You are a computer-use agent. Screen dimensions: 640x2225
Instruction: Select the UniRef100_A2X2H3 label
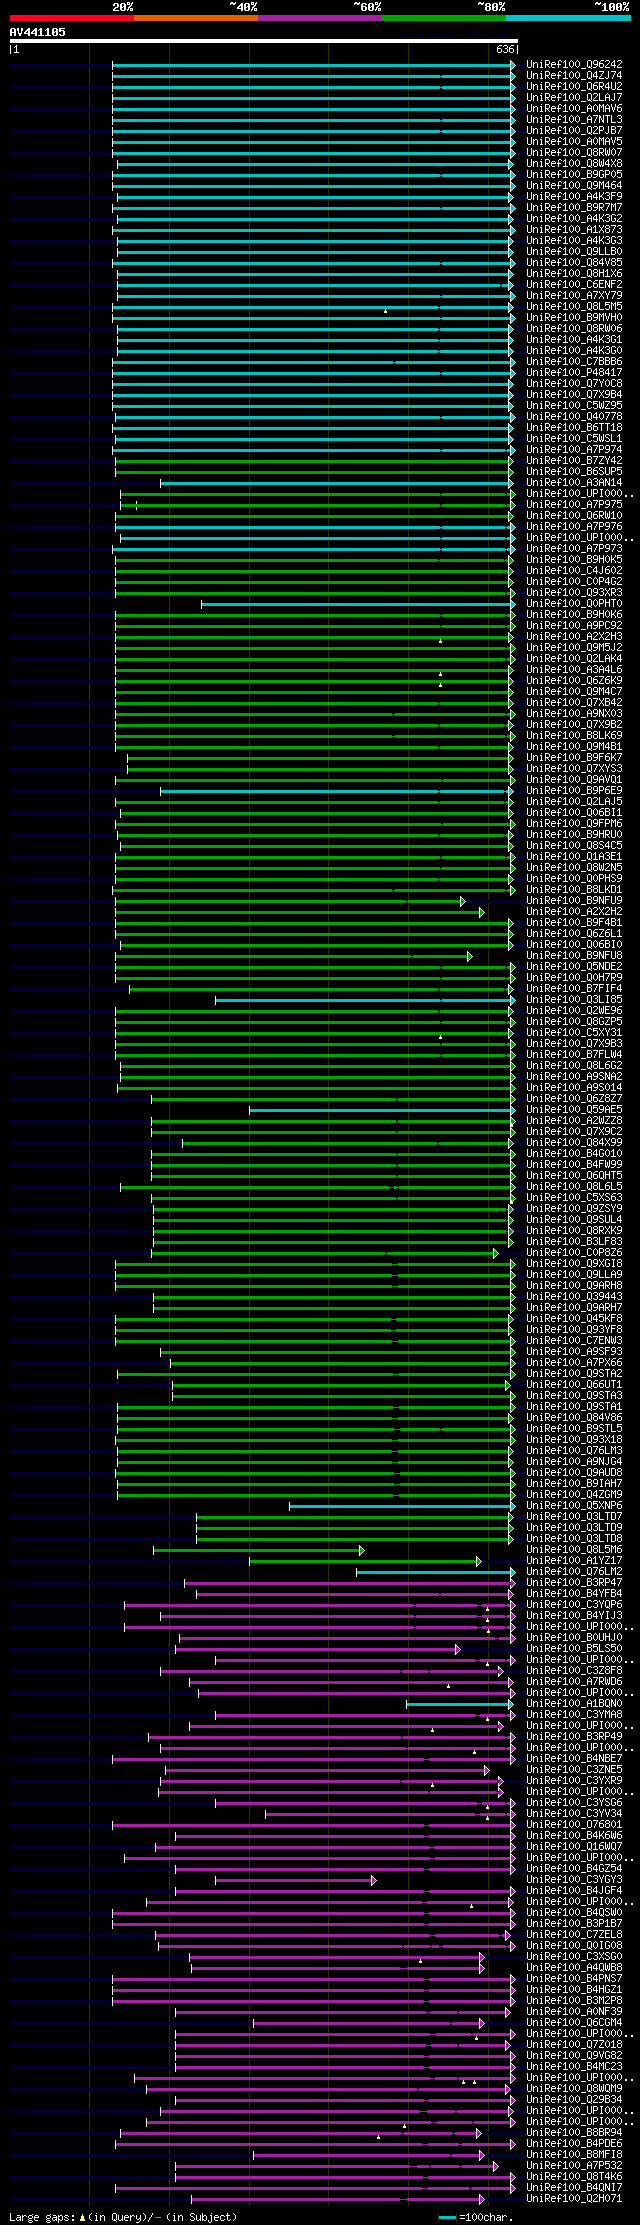coord(574,636)
